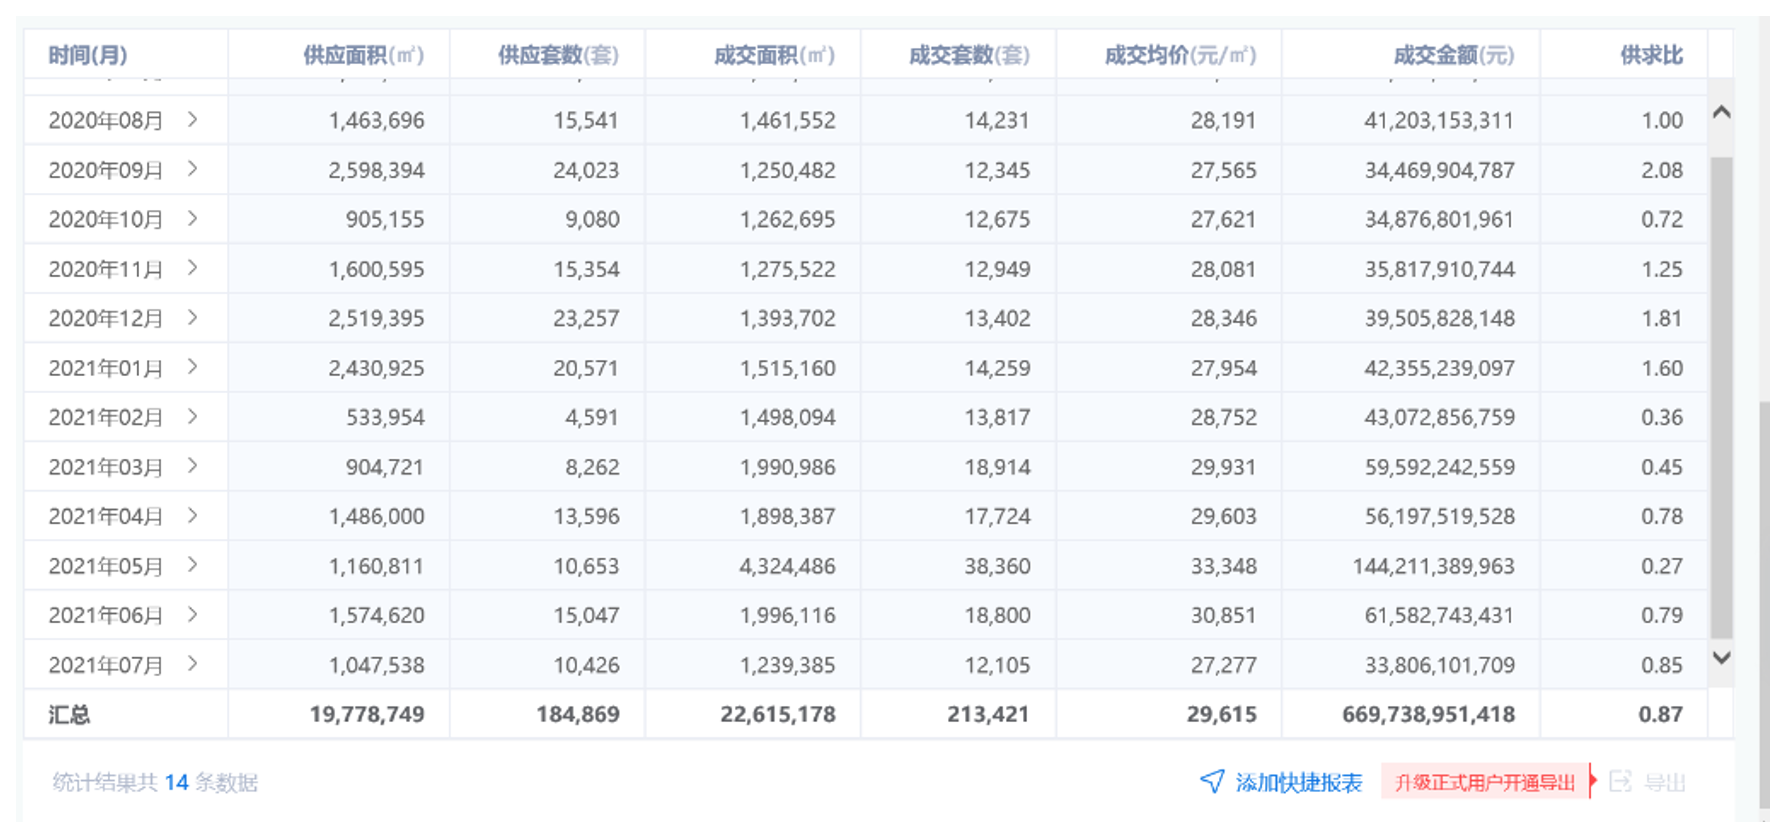Click the 成交均价(元/㎡) column header
This screenshot has width=1770, height=822.
pos(1179,55)
